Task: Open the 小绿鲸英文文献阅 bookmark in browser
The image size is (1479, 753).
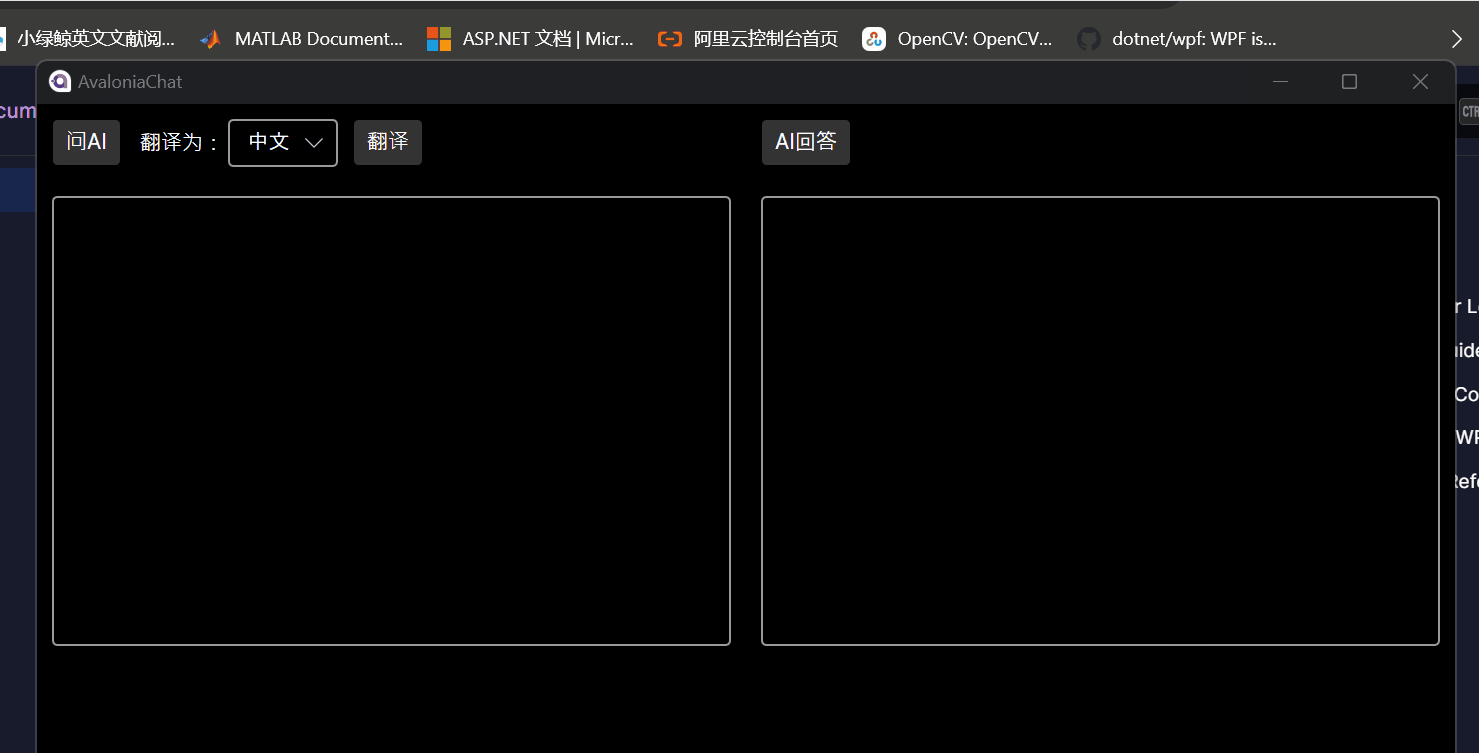Action: [88, 39]
